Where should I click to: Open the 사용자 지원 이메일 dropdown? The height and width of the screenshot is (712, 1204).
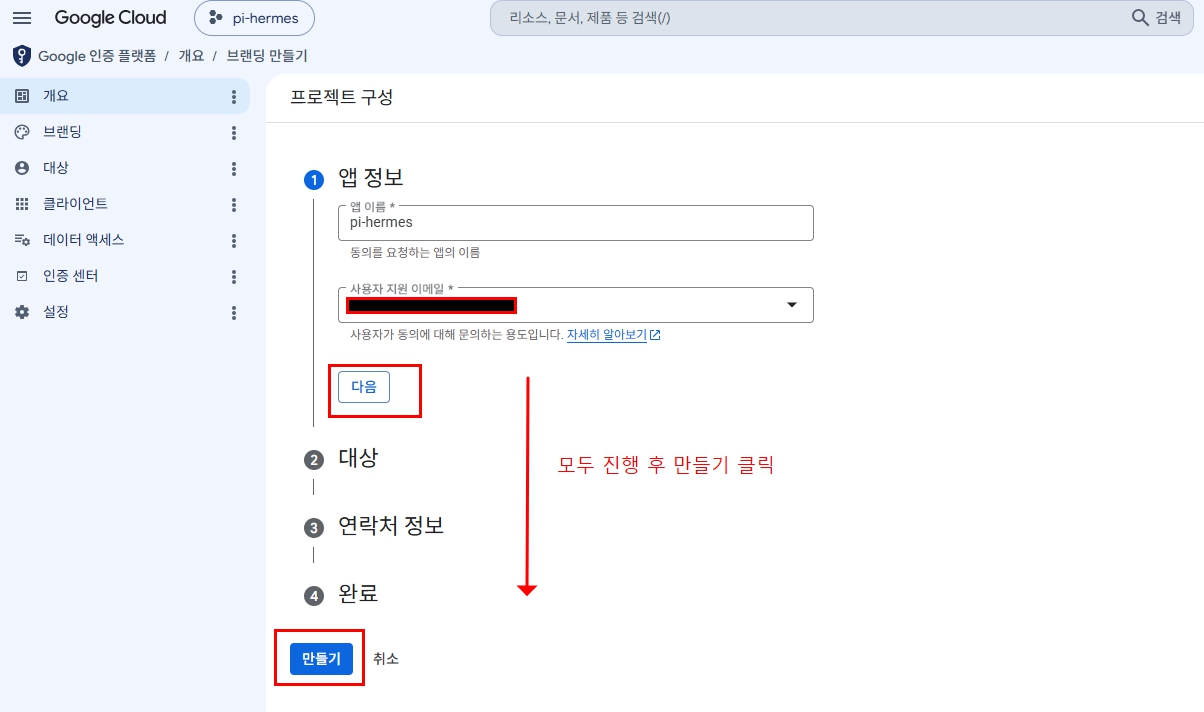point(576,305)
